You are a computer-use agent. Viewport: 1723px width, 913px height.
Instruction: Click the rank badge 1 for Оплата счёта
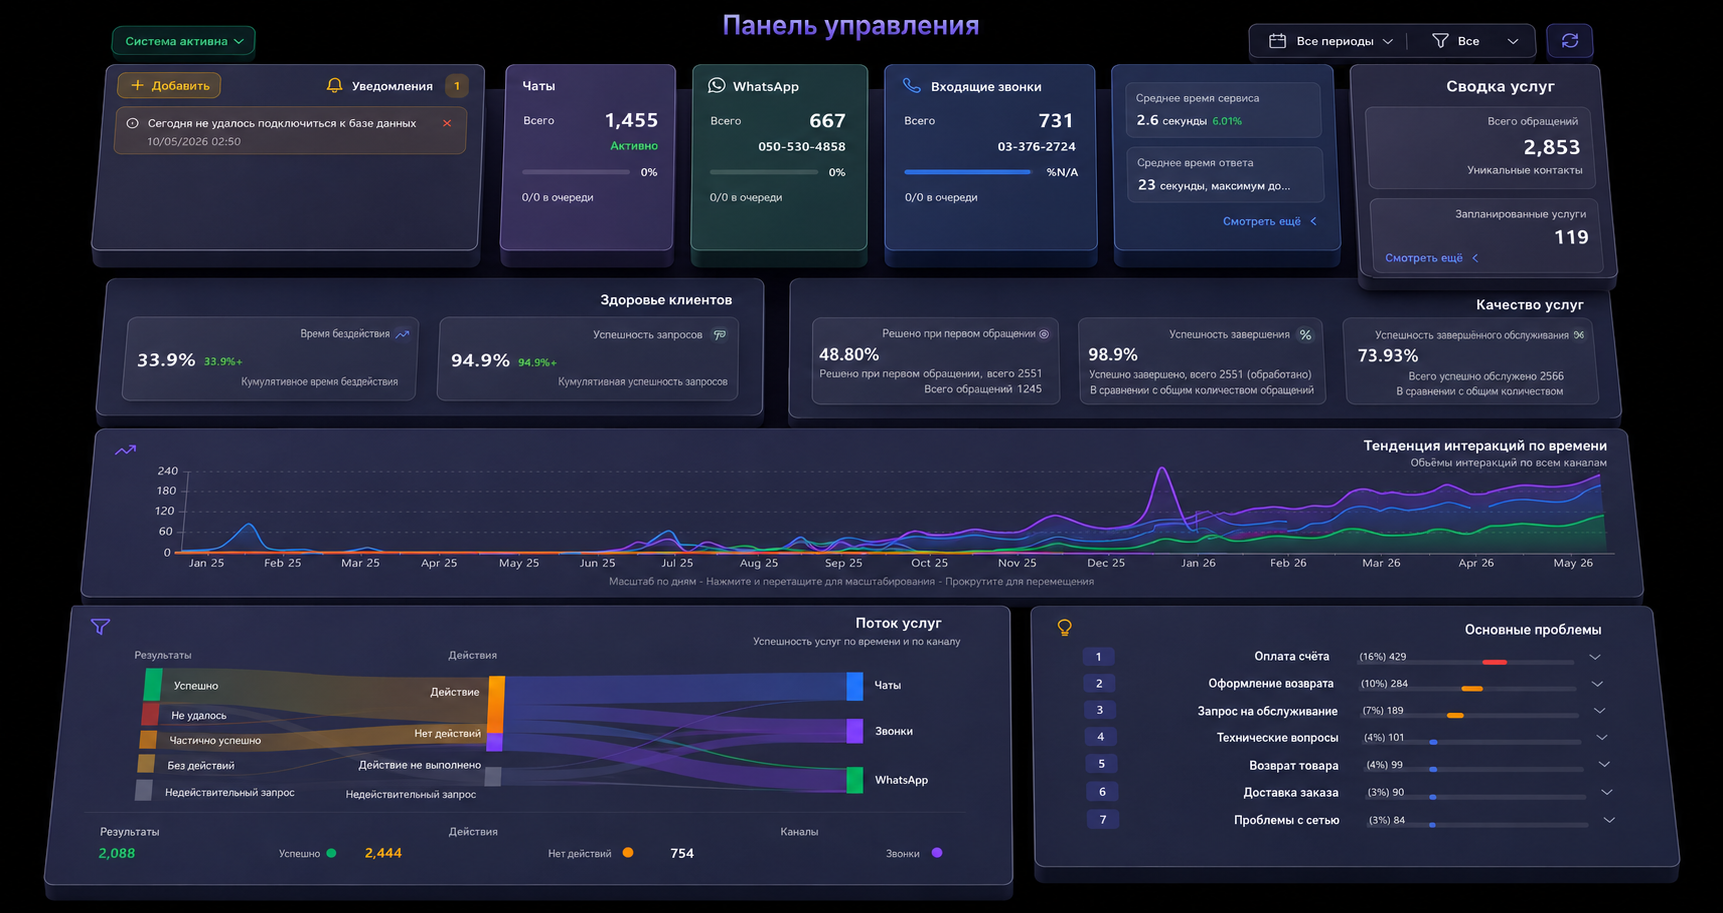tap(1098, 657)
